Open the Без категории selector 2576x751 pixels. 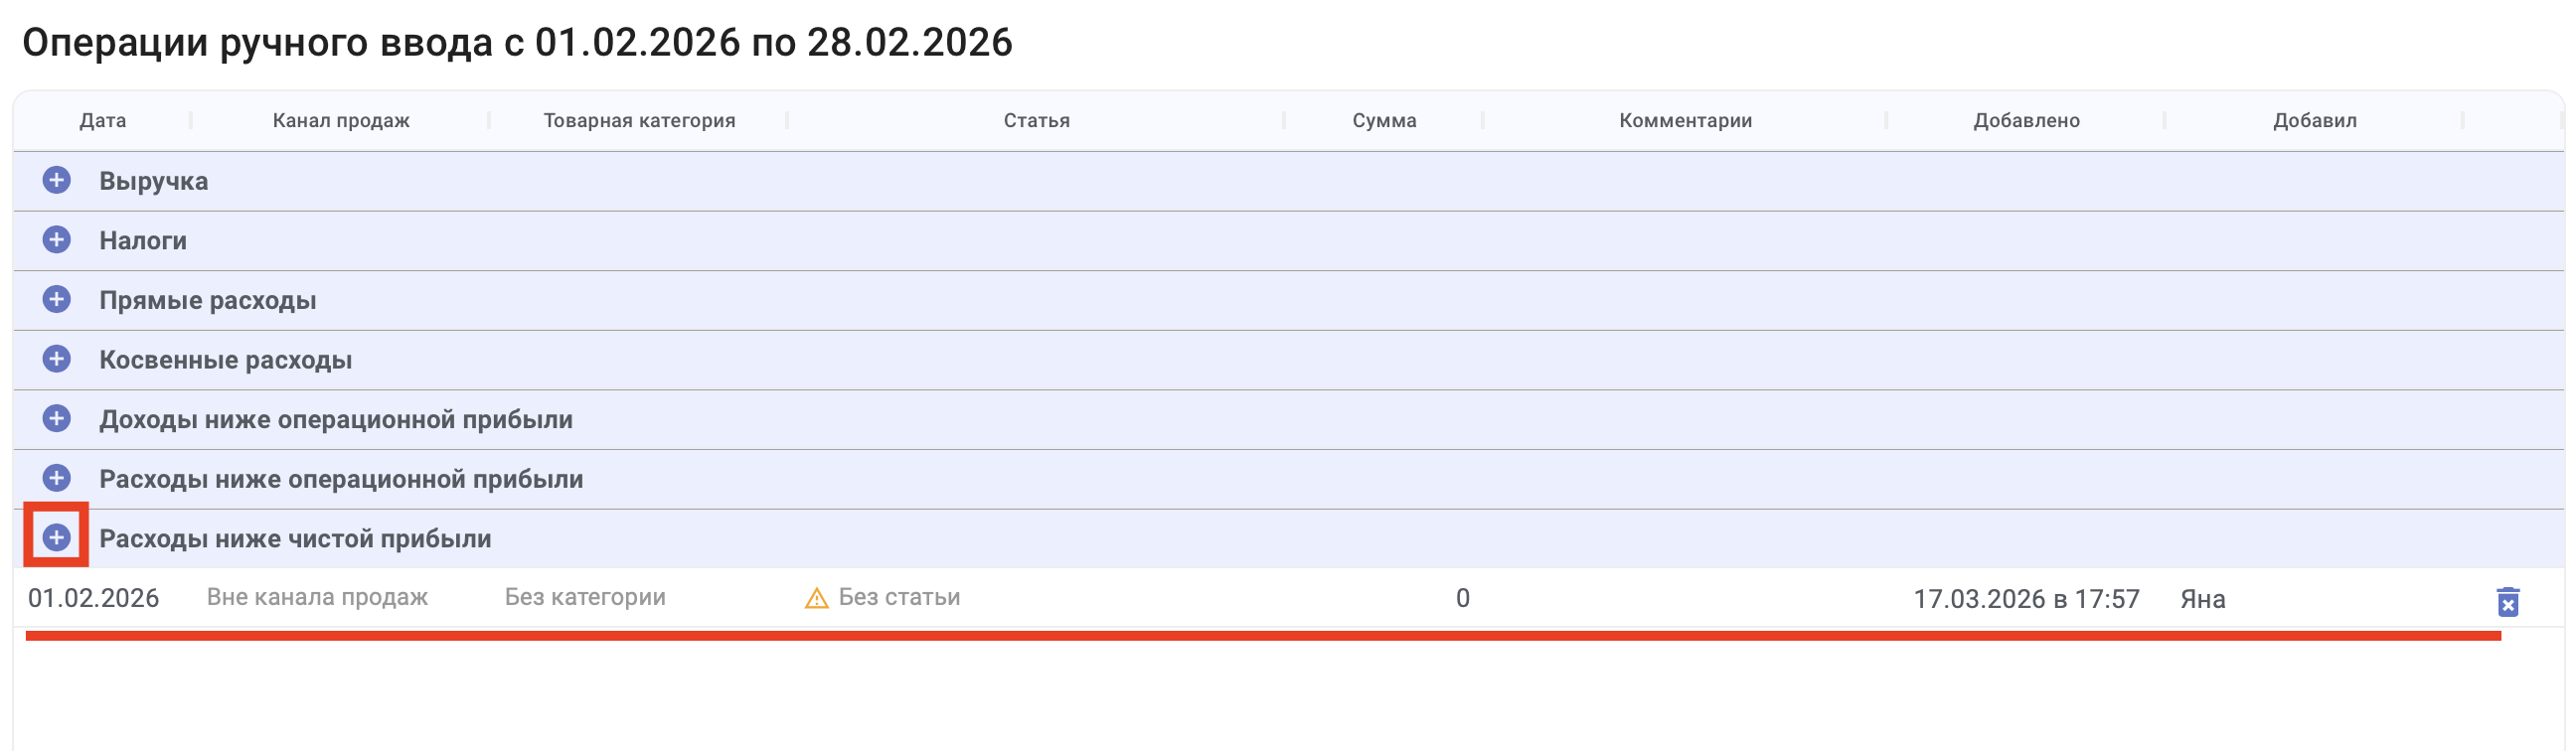point(585,597)
